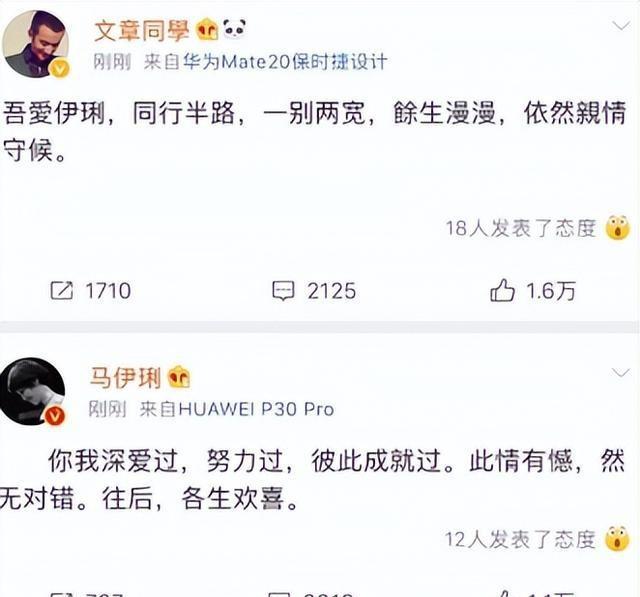Like the post with 1.6万 thumbs-up
Screen dimensions: 640x597
502,291
